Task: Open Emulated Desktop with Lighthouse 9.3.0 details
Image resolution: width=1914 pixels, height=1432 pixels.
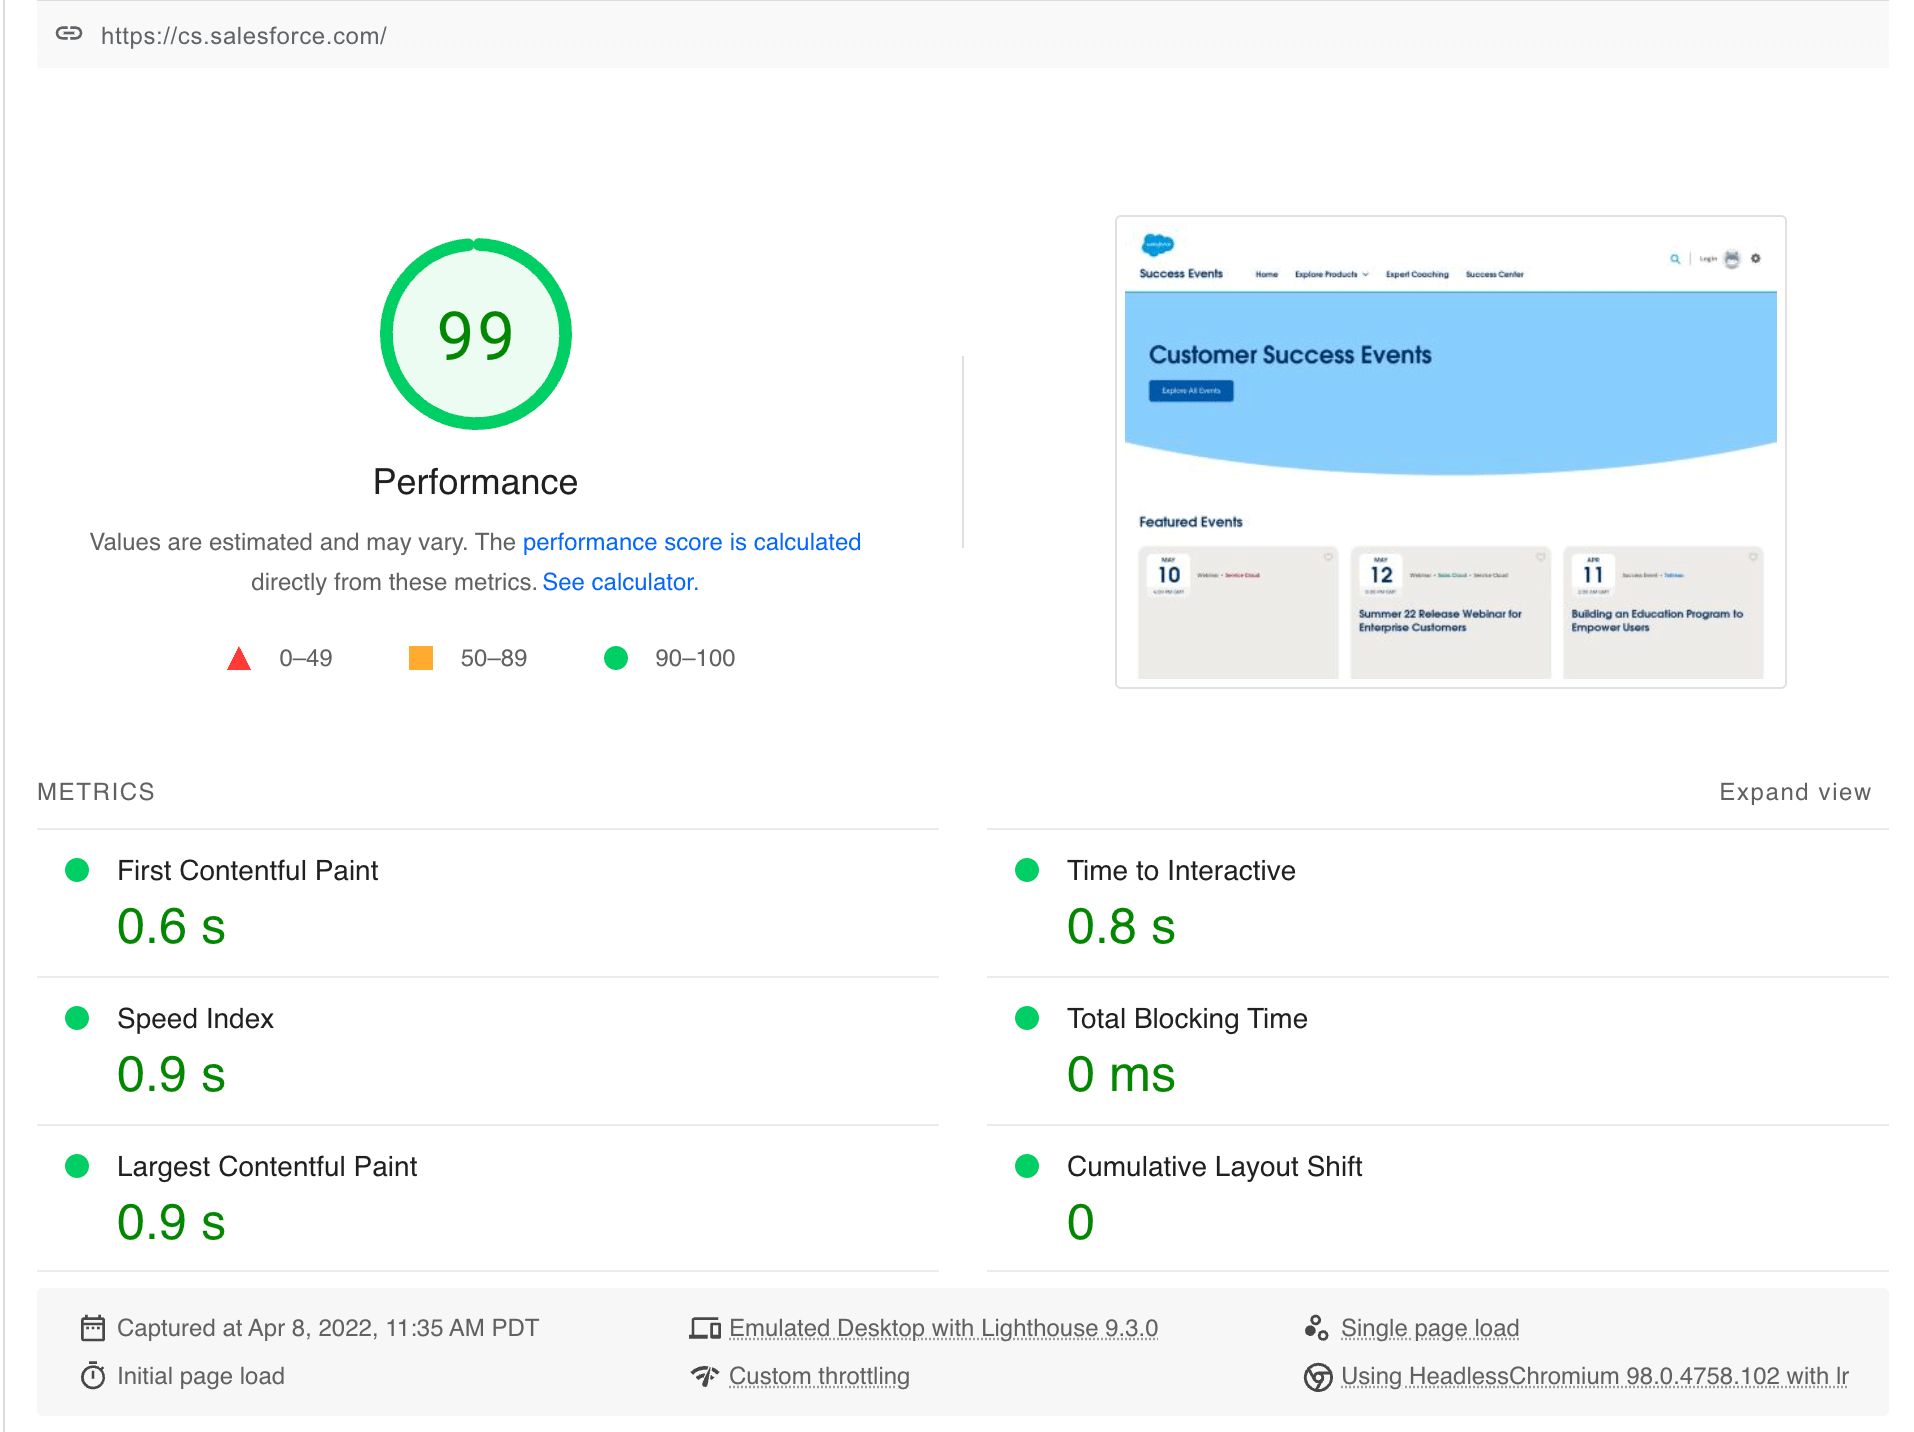Action: pos(942,1328)
